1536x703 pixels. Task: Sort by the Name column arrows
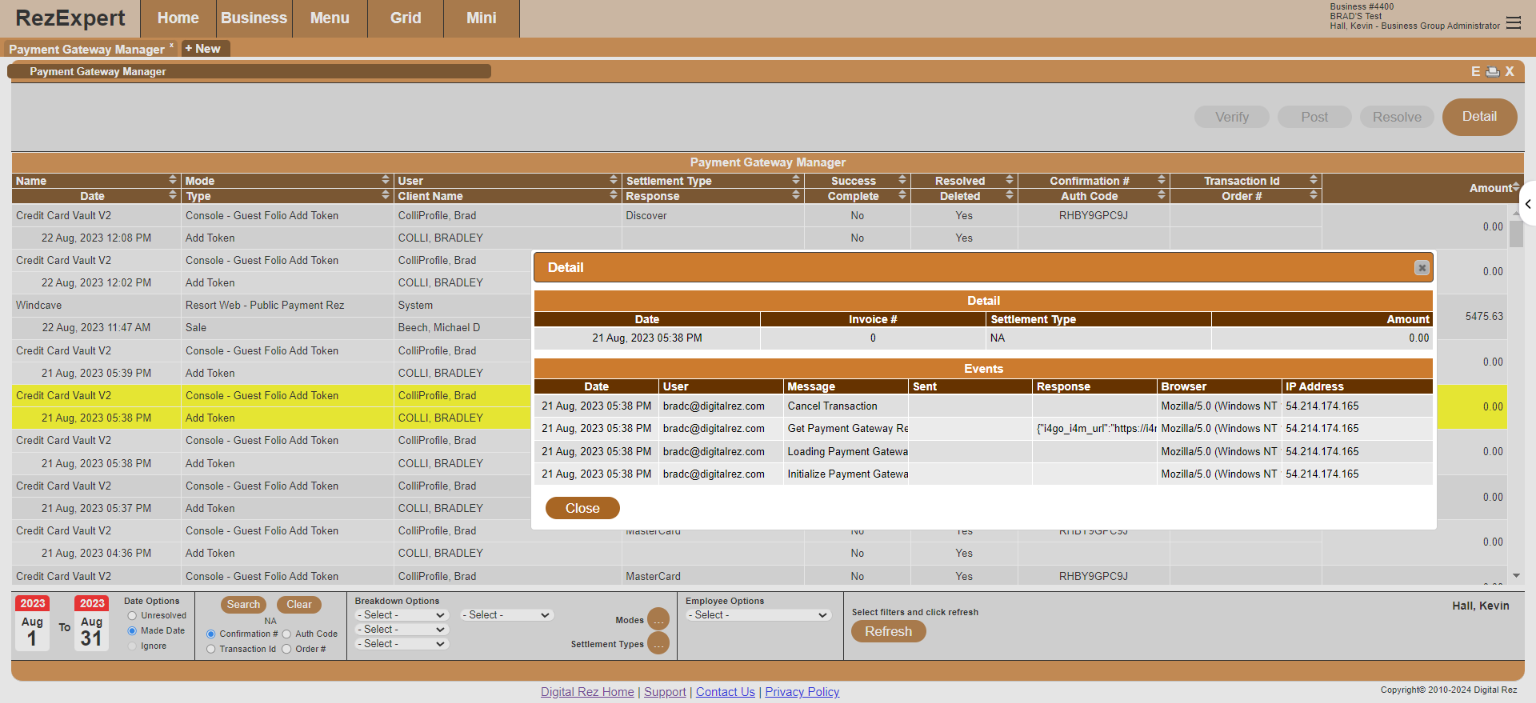coord(173,181)
